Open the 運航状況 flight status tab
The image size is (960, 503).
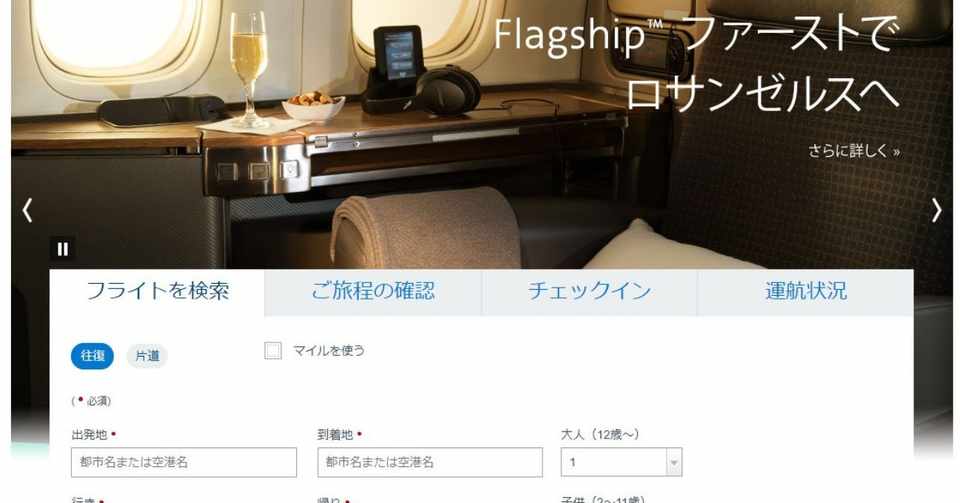coord(806,291)
